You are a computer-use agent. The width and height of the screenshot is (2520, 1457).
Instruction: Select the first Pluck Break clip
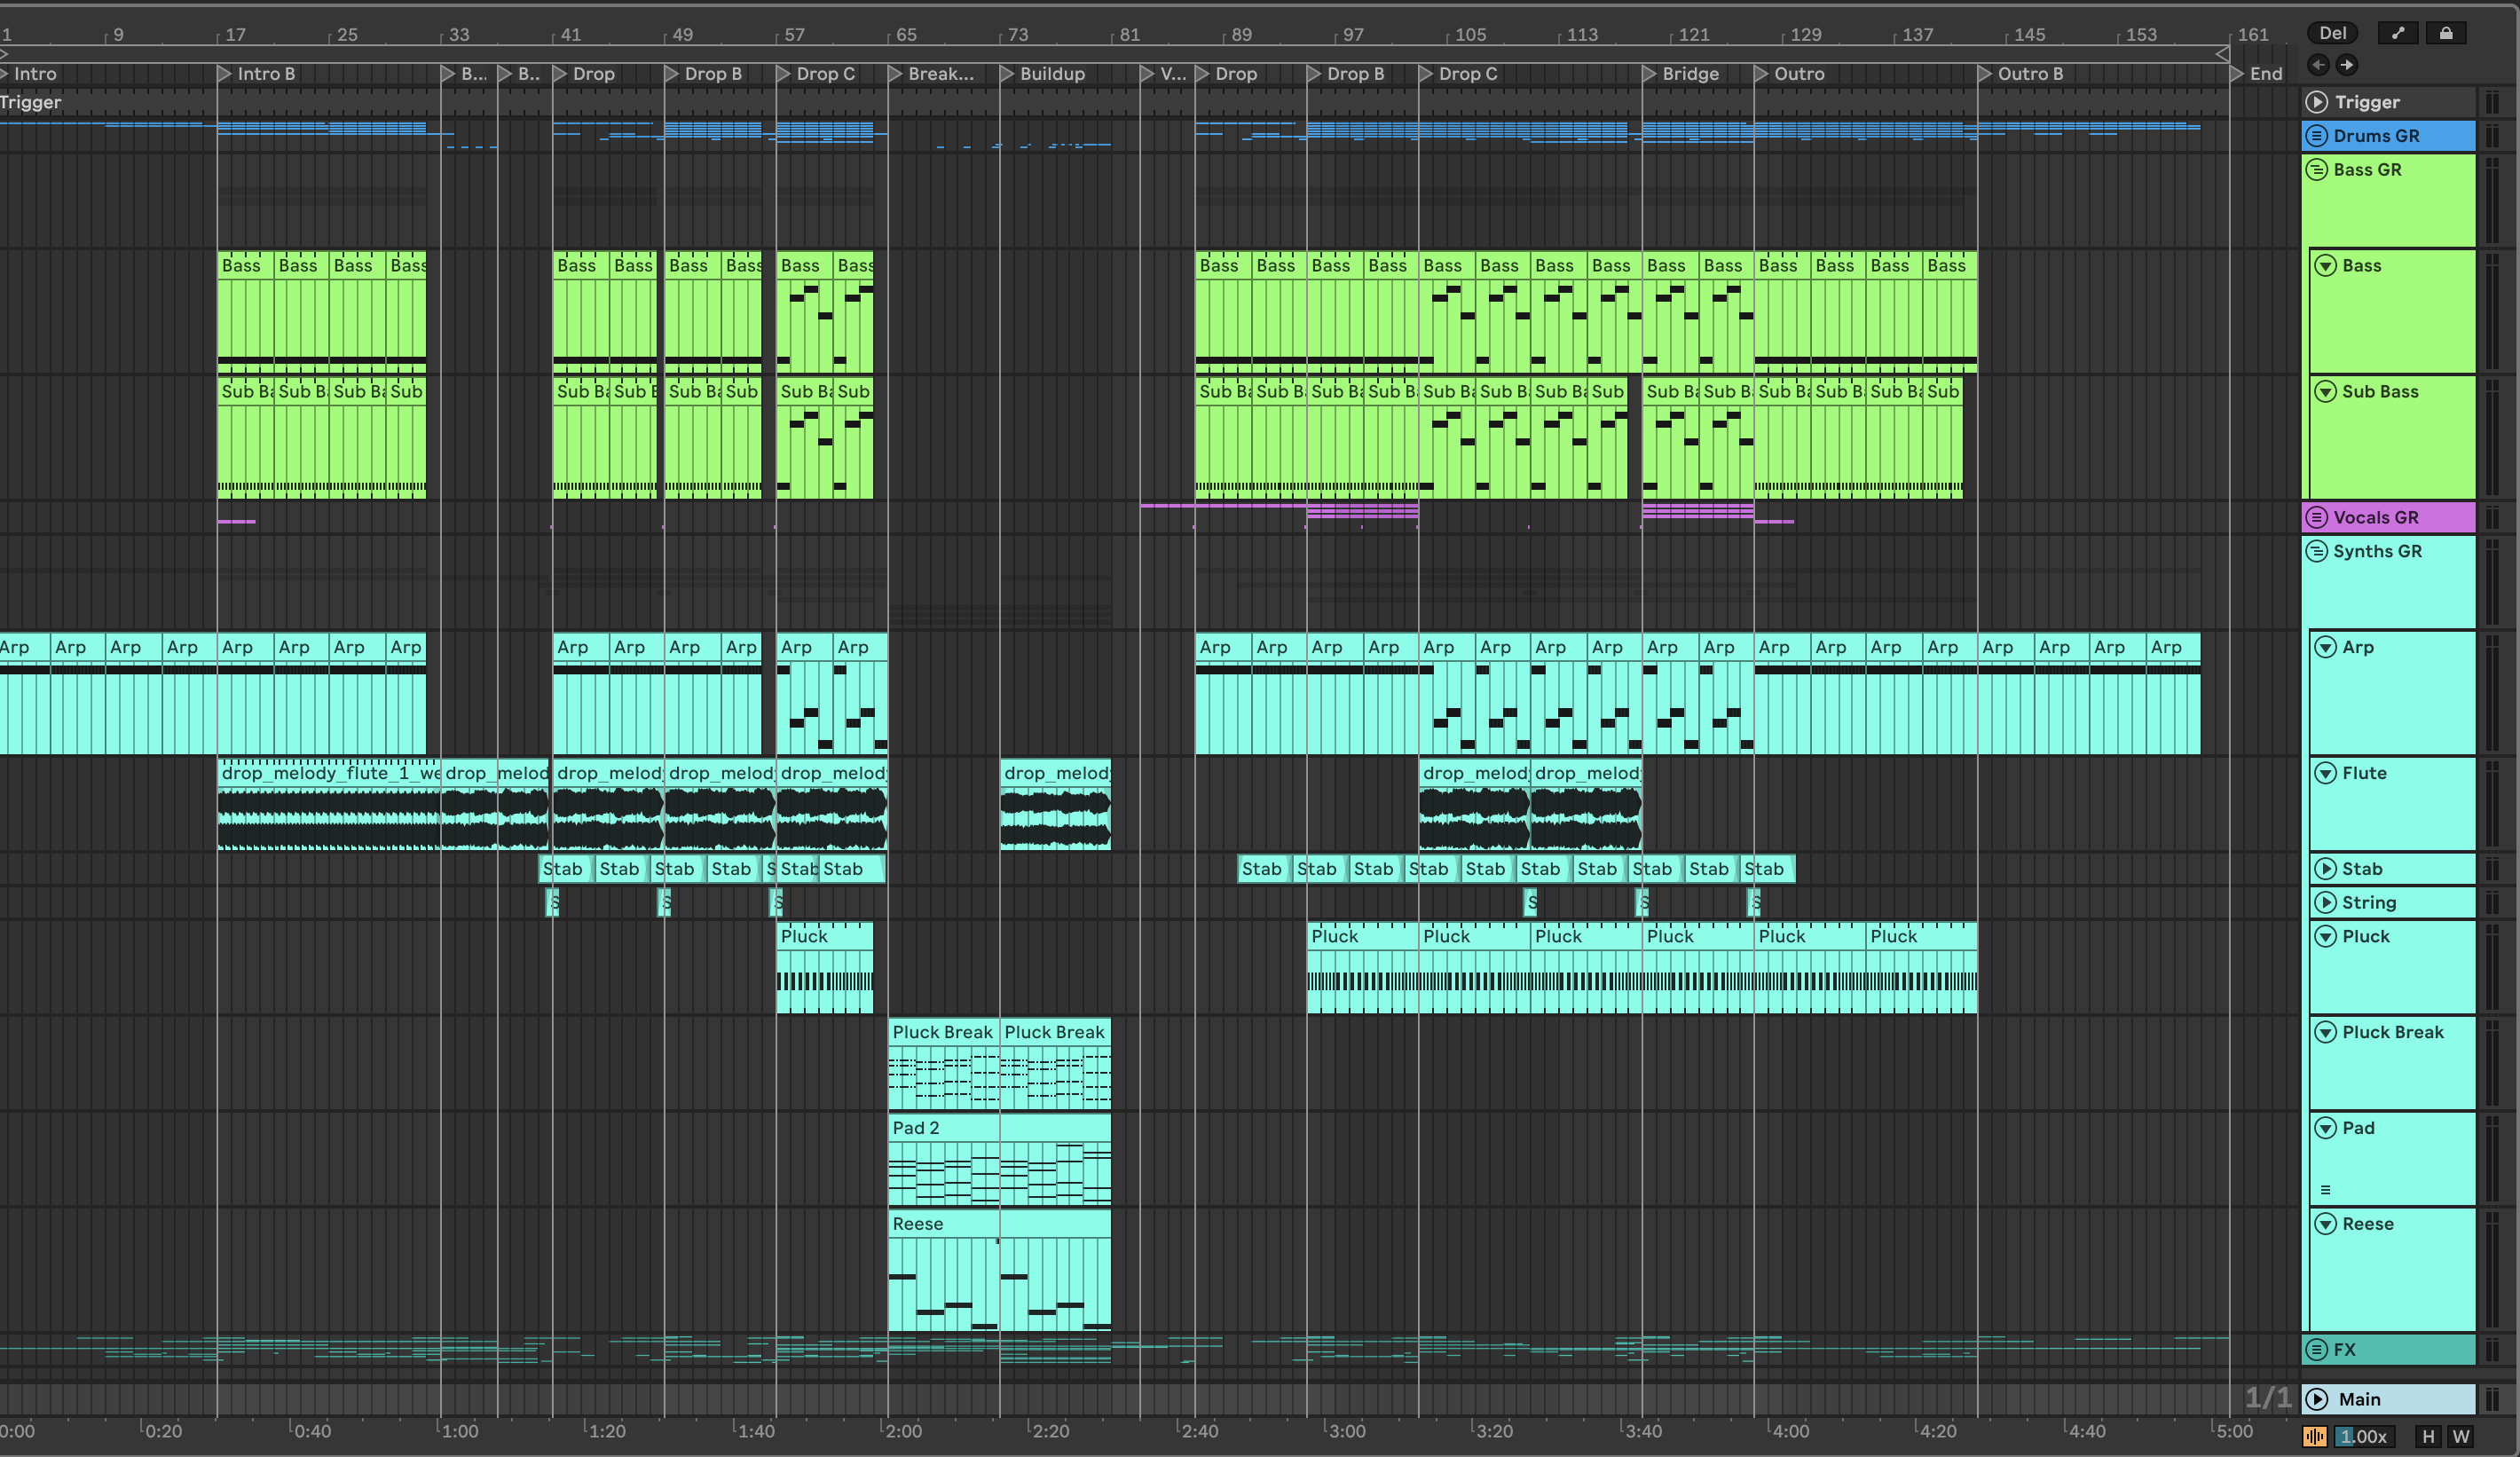click(944, 1064)
